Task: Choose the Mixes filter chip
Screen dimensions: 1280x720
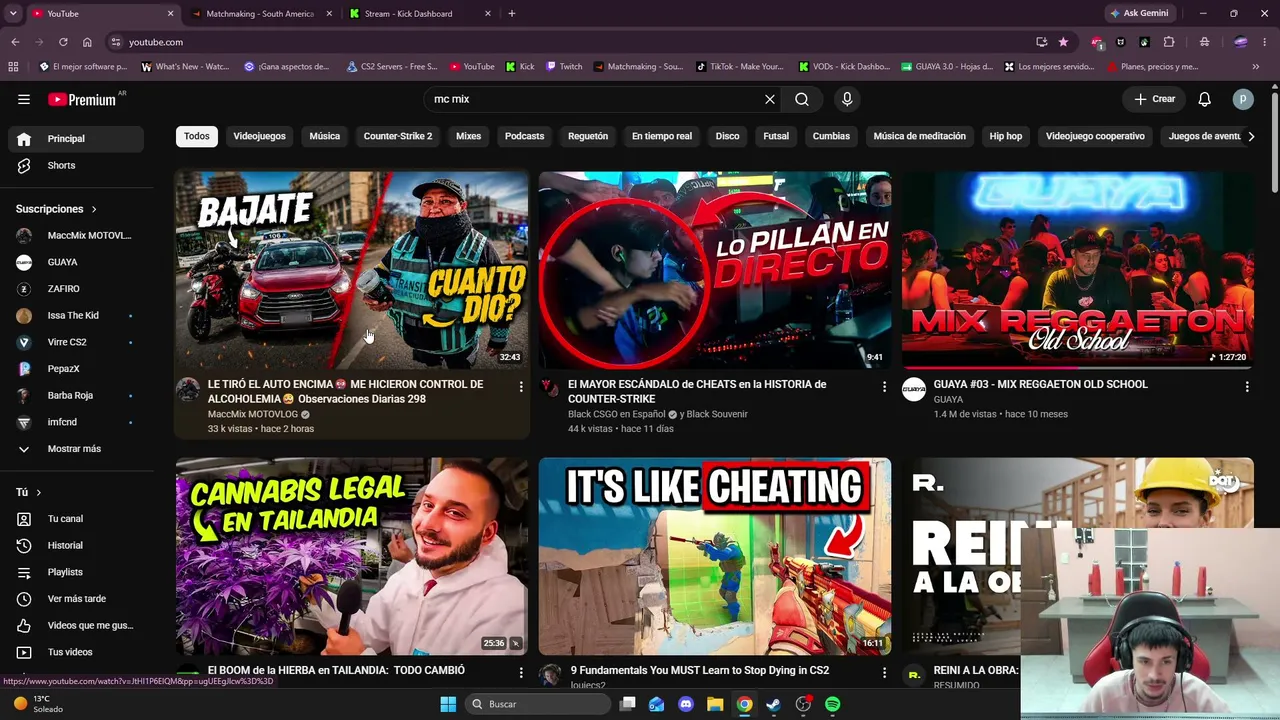Action: (x=468, y=136)
